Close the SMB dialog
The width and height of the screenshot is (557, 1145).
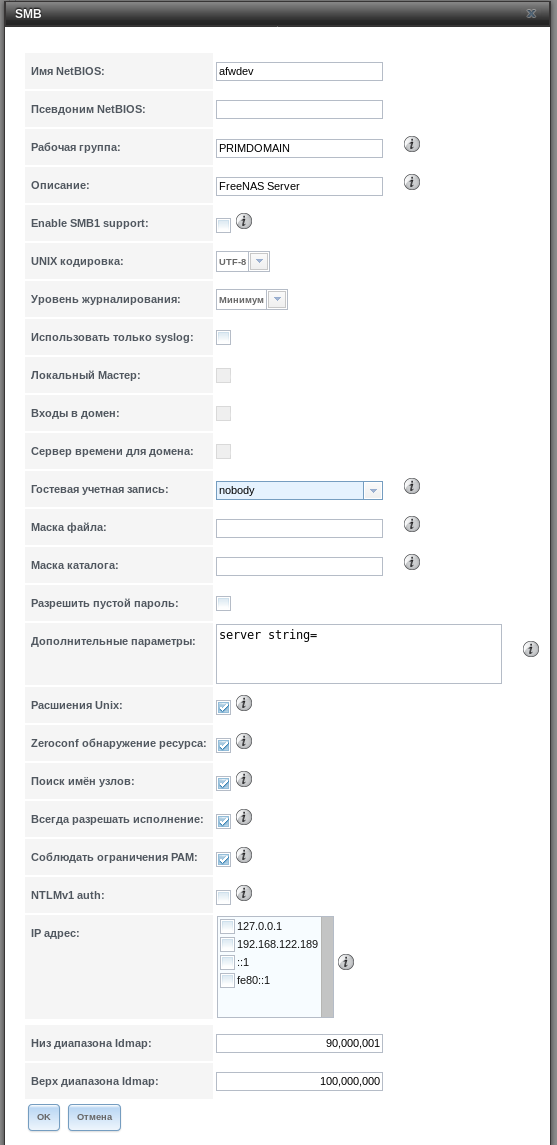(531, 13)
